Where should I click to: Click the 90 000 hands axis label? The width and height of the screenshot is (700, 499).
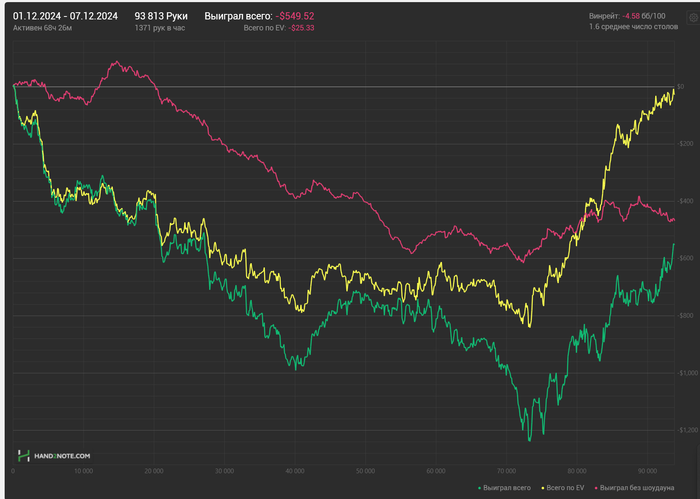648,471
